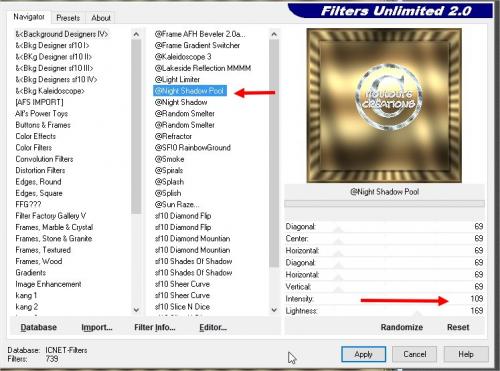
Task: Select the FFG??? category
Action: (28, 204)
